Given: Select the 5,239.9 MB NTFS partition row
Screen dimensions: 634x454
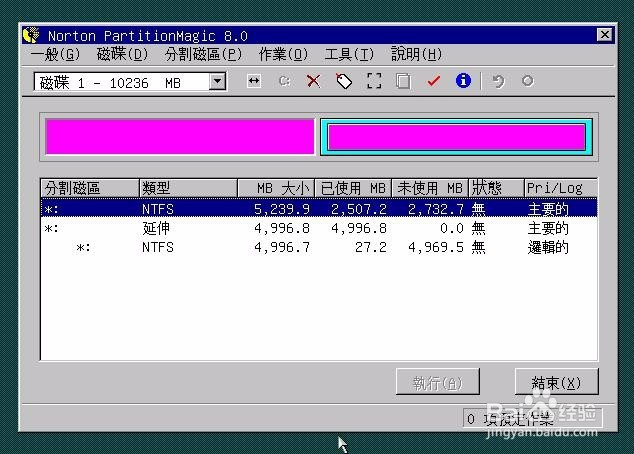Looking at the screenshot, I should (319, 209).
